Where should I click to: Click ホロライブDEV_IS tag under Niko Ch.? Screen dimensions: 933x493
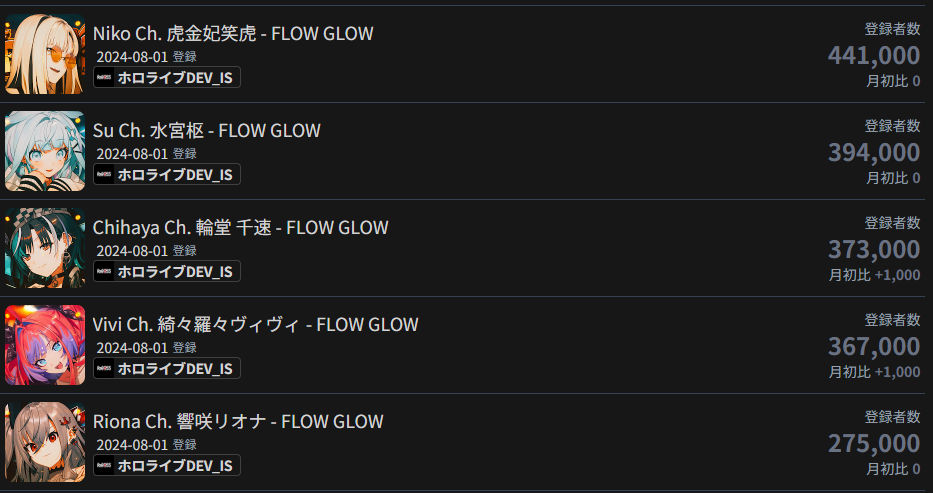(x=167, y=77)
